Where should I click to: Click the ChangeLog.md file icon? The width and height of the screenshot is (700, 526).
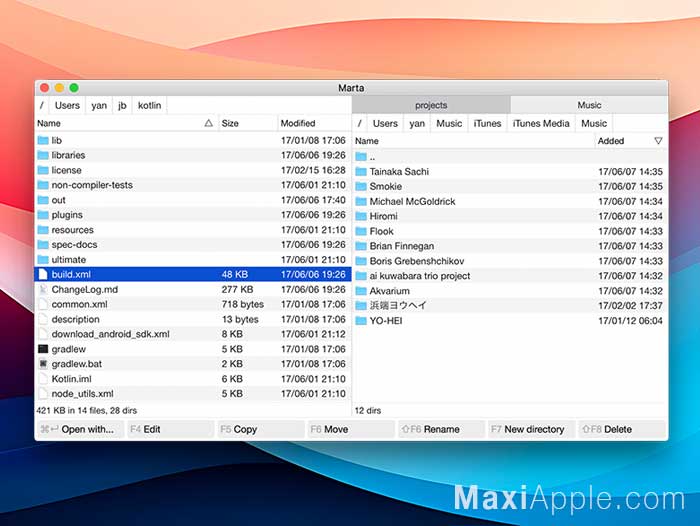(43, 289)
